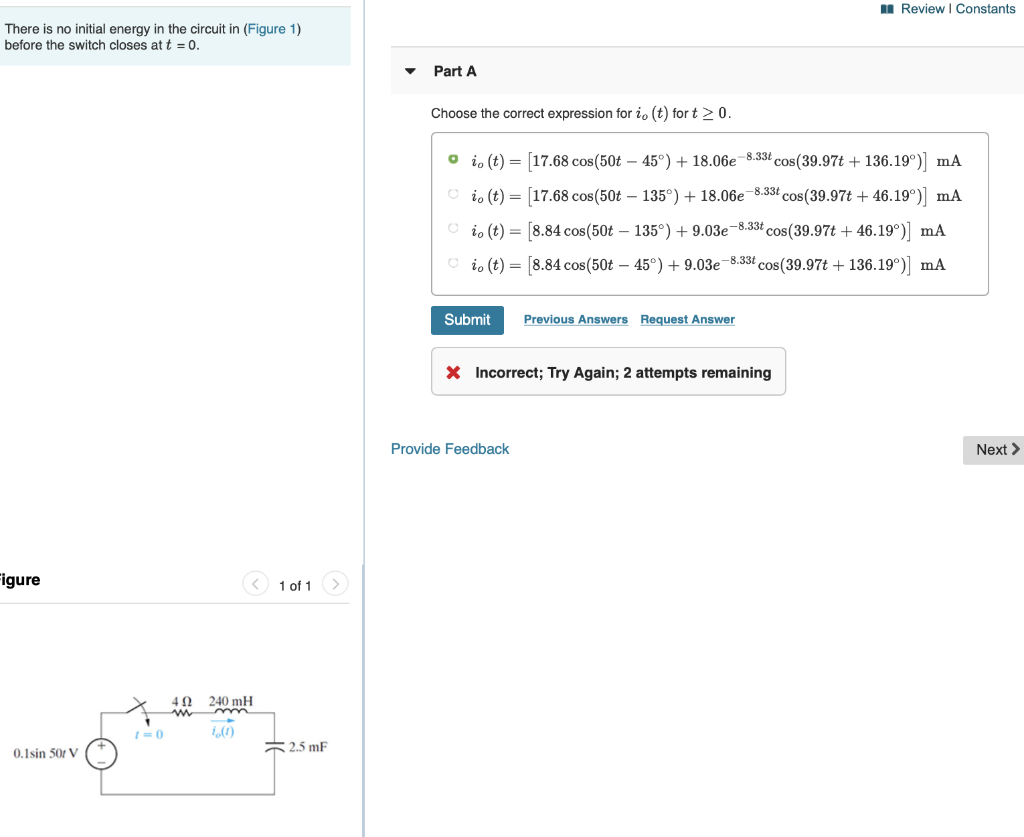The width and height of the screenshot is (1024, 837).
Task: Switch to the Review tab
Action: (x=922, y=8)
